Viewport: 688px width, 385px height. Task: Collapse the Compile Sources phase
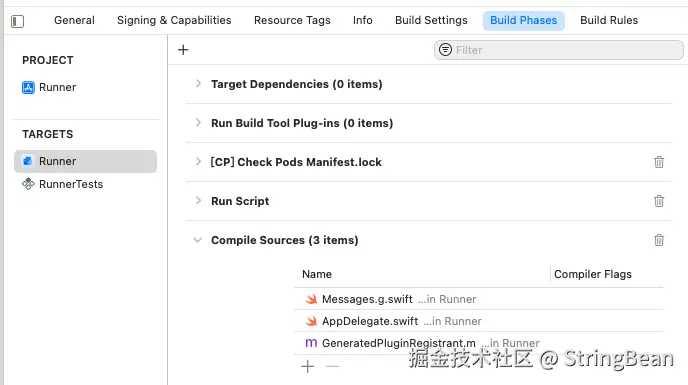tap(198, 240)
